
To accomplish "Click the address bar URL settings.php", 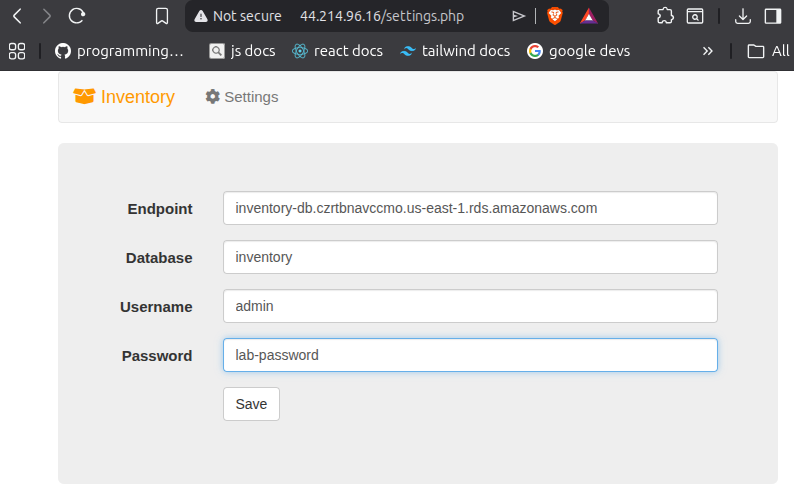I will 382,16.
